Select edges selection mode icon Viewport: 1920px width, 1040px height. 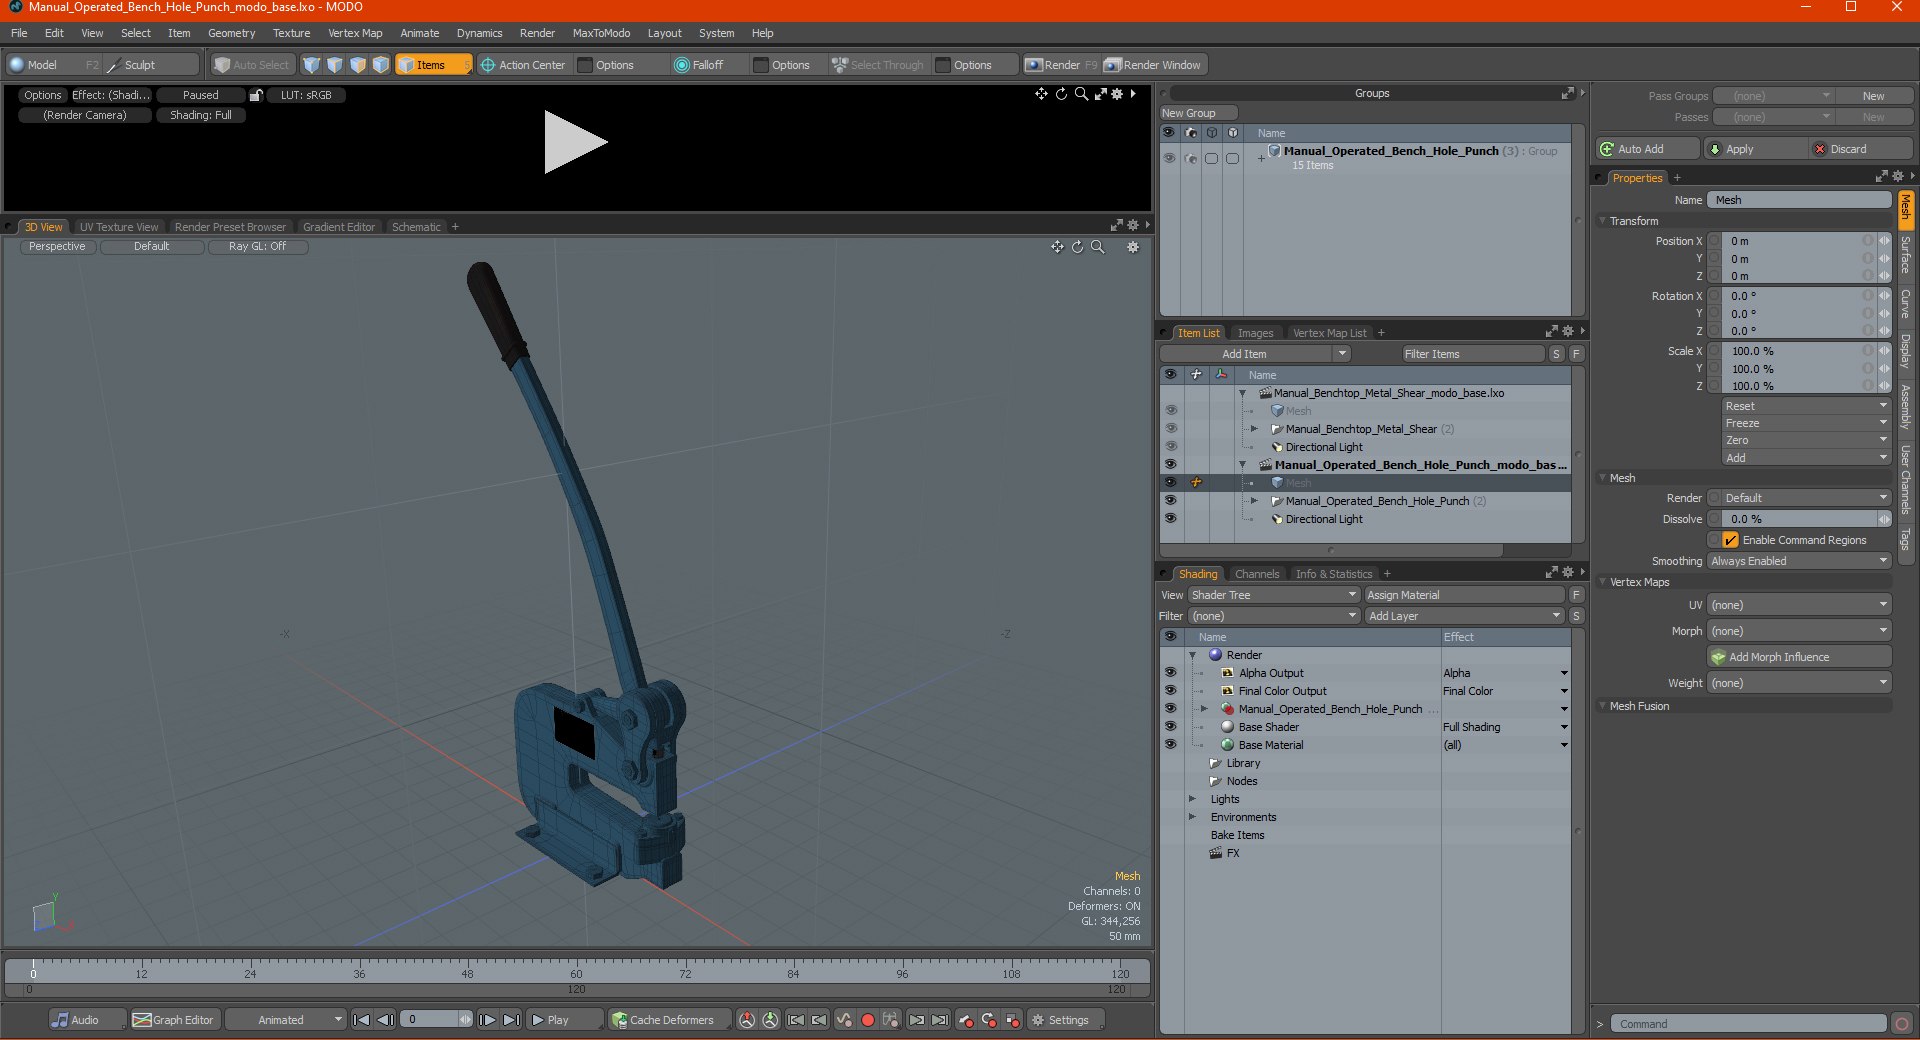(x=334, y=65)
